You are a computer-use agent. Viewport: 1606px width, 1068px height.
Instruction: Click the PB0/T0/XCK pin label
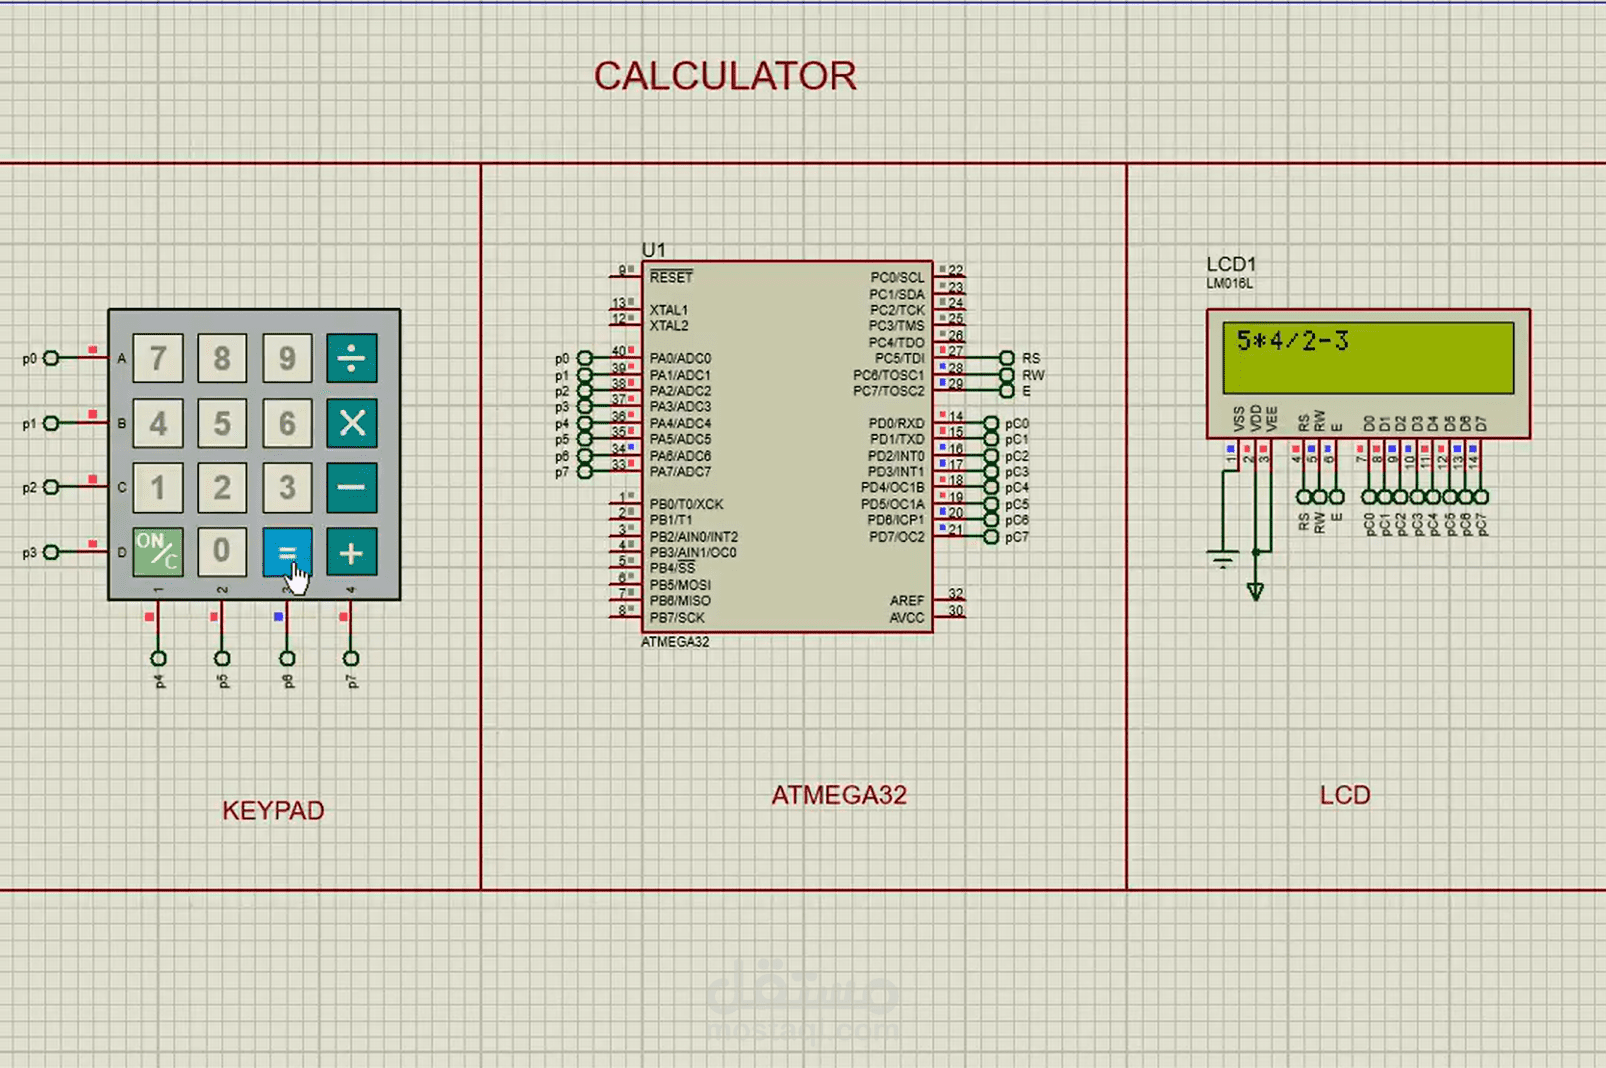point(686,504)
